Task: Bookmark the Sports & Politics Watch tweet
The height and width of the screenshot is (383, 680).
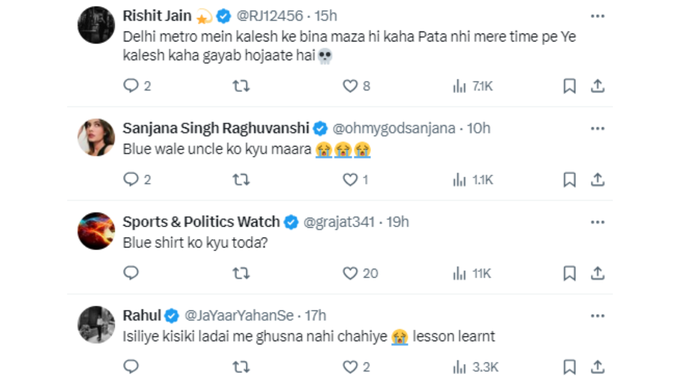Action: tap(569, 273)
